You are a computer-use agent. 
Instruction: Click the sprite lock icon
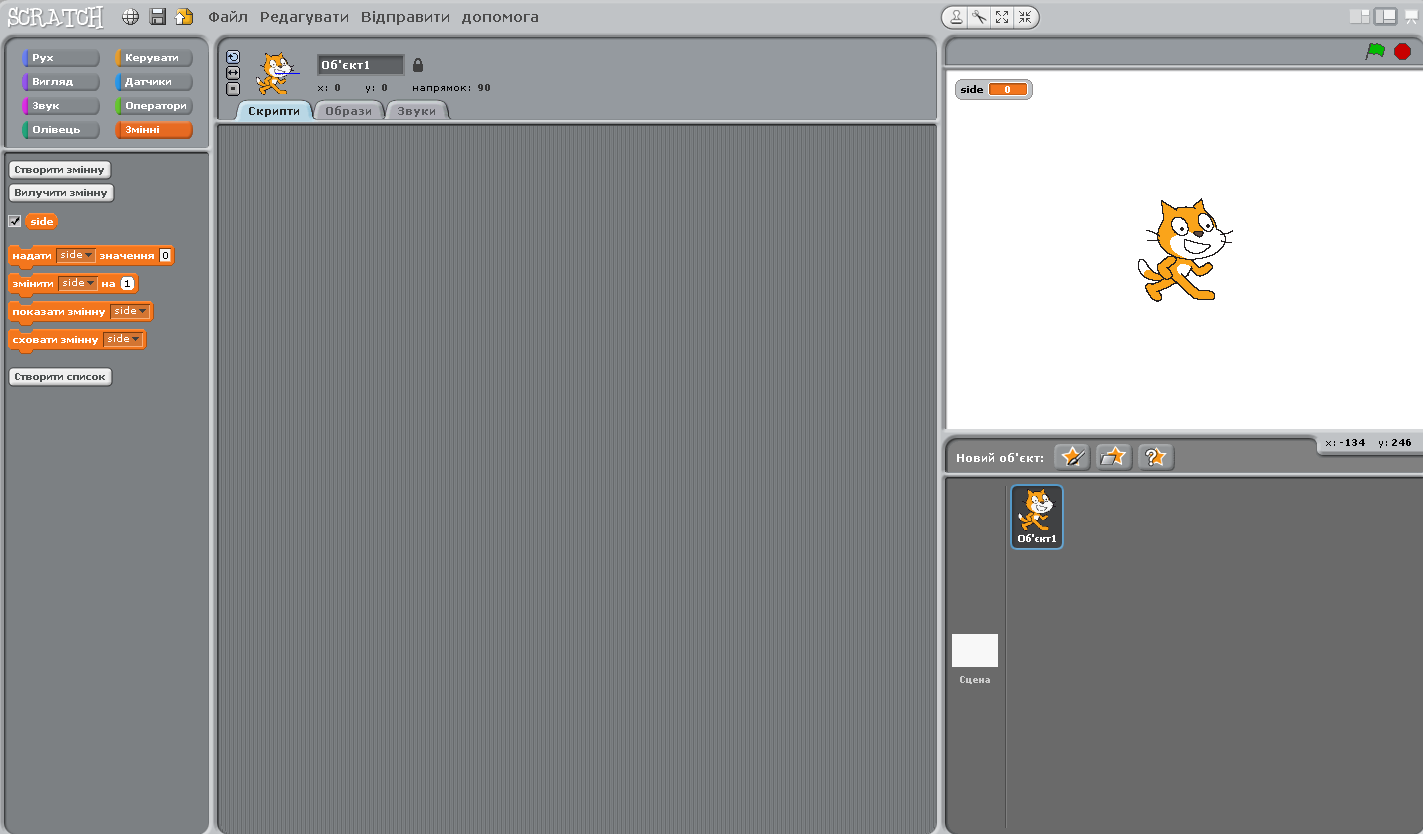point(418,65)
